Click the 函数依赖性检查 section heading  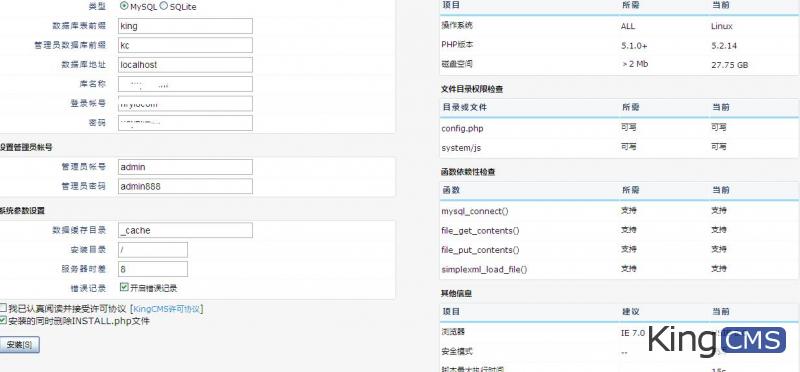pos(468,172)
